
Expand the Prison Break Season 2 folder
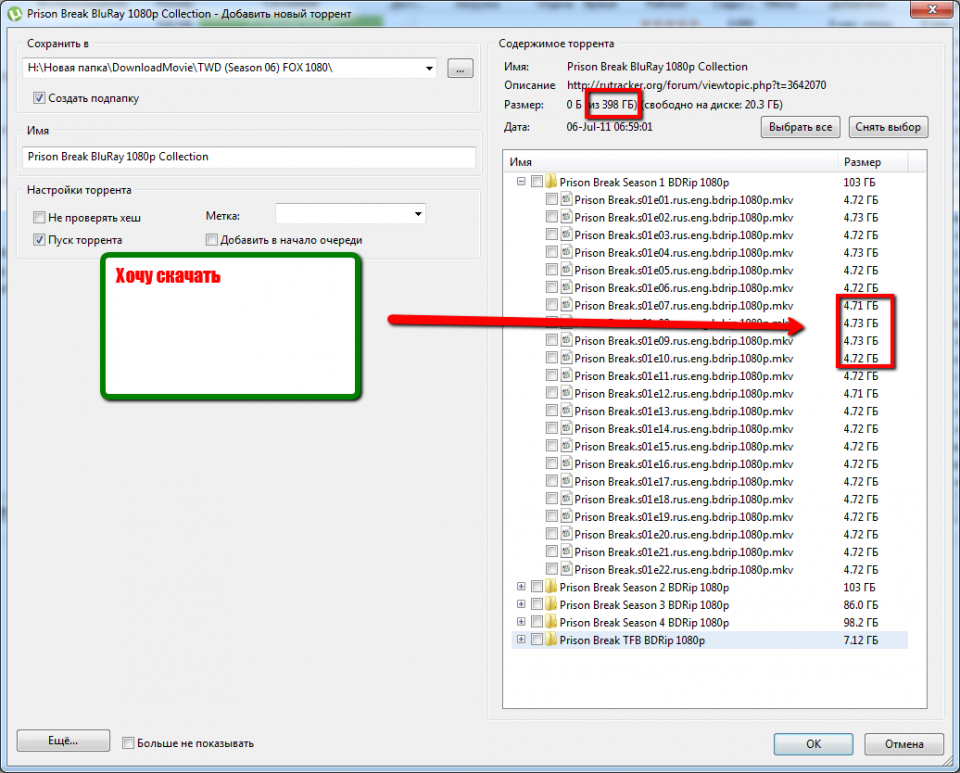coord(521,587)
